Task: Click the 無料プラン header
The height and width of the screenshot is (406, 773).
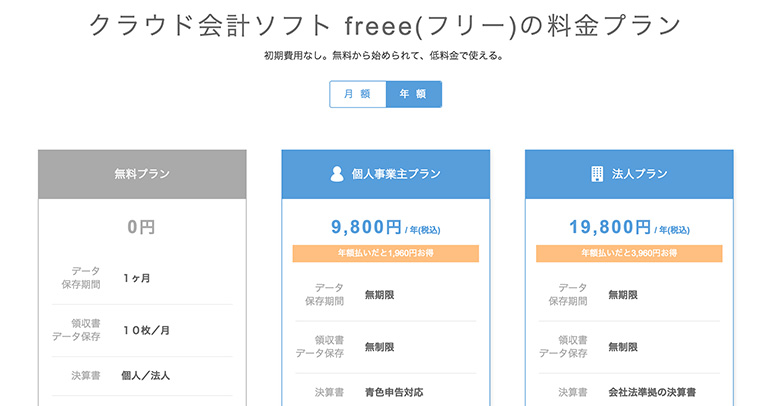Action: click(x=142, y=174)
